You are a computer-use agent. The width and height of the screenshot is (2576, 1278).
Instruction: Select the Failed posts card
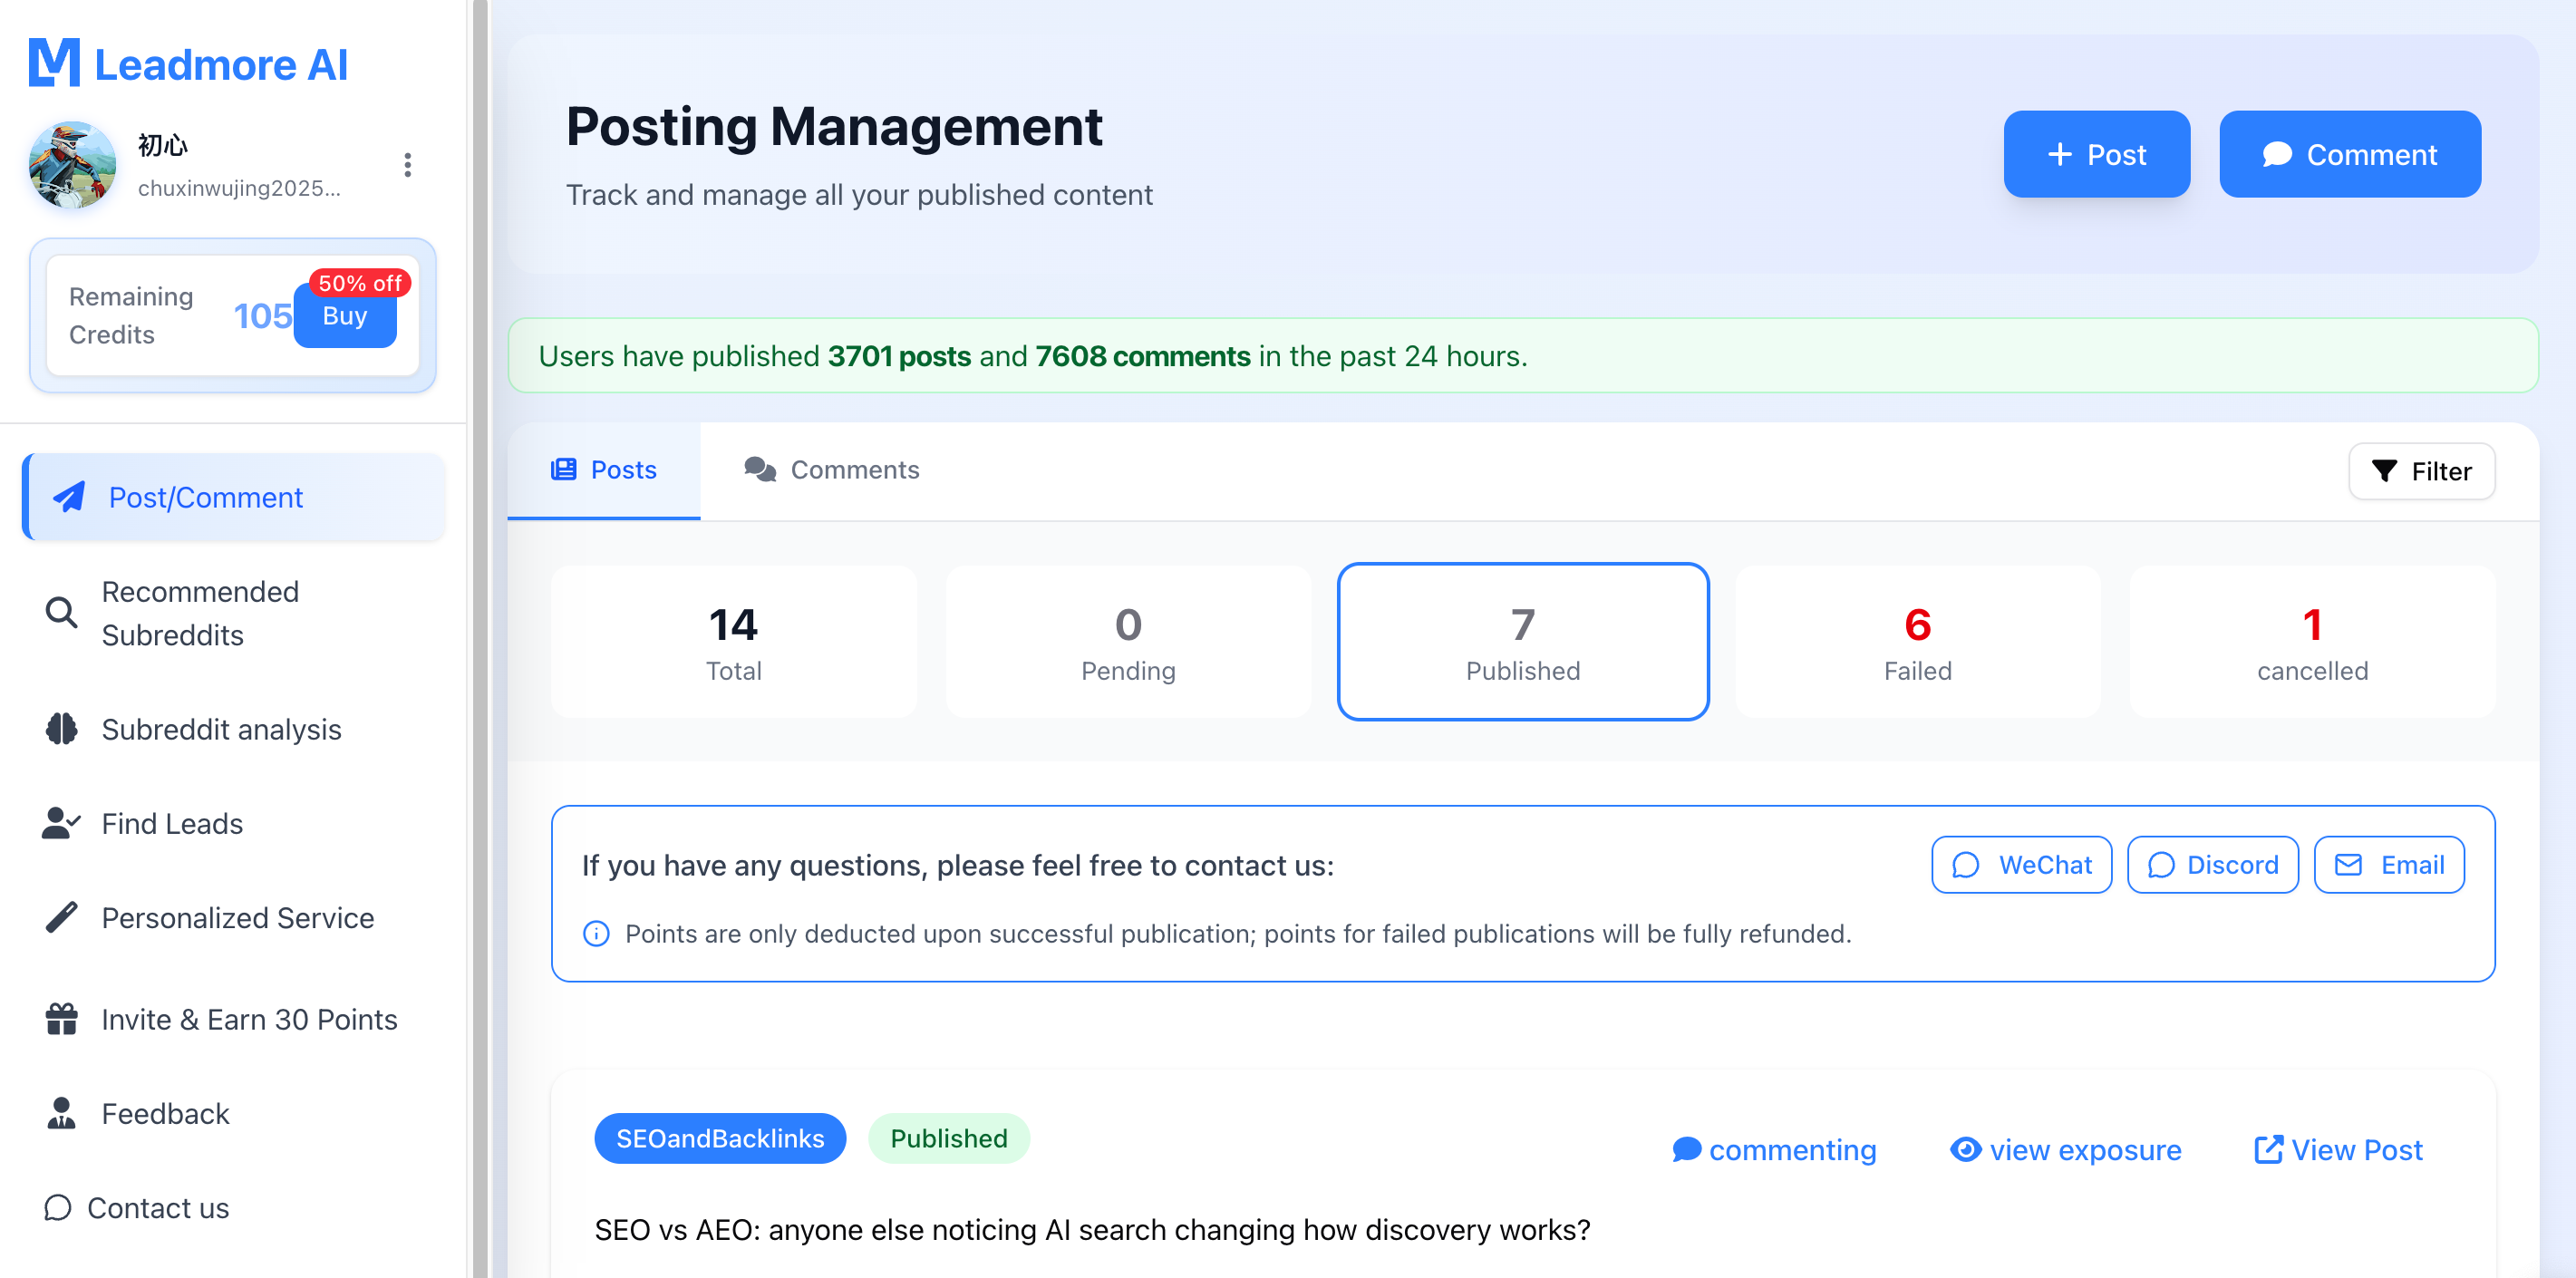pos(1917,642)
